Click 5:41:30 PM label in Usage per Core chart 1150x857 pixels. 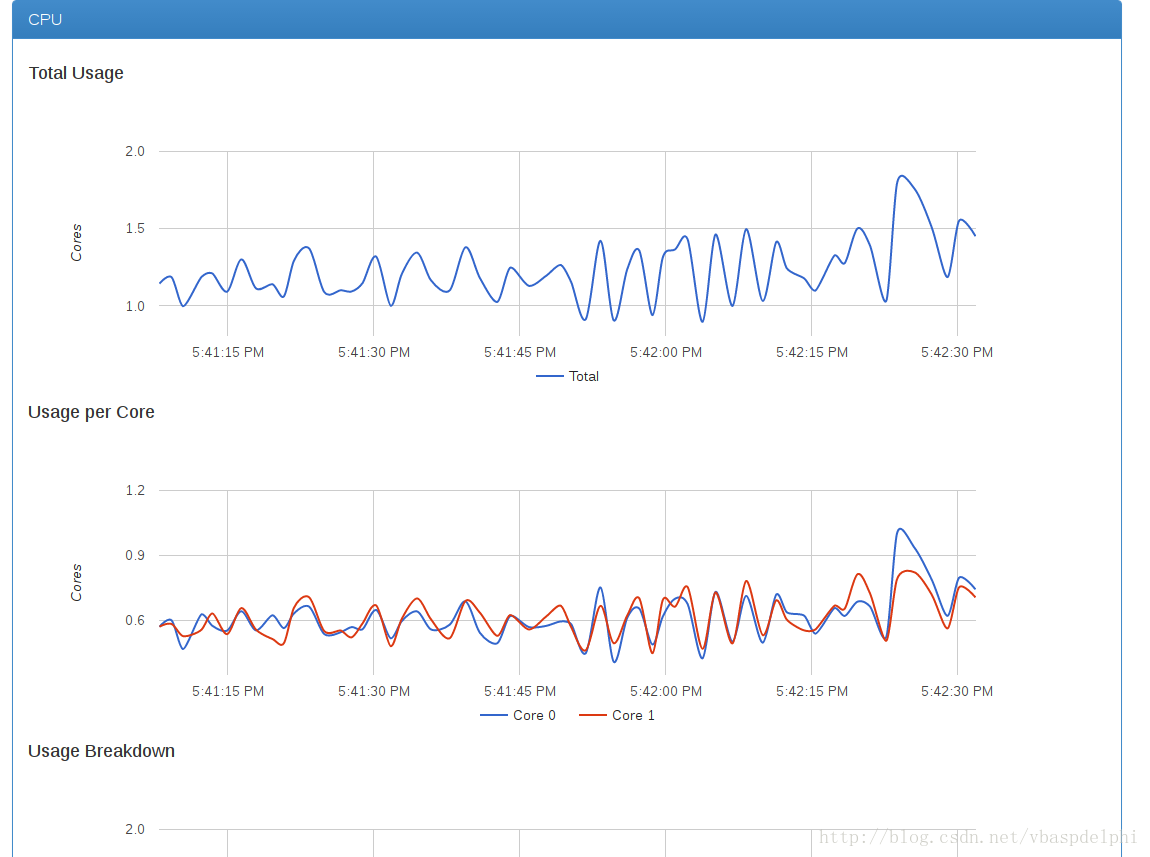pyautogui.click(x=373, y=691)
